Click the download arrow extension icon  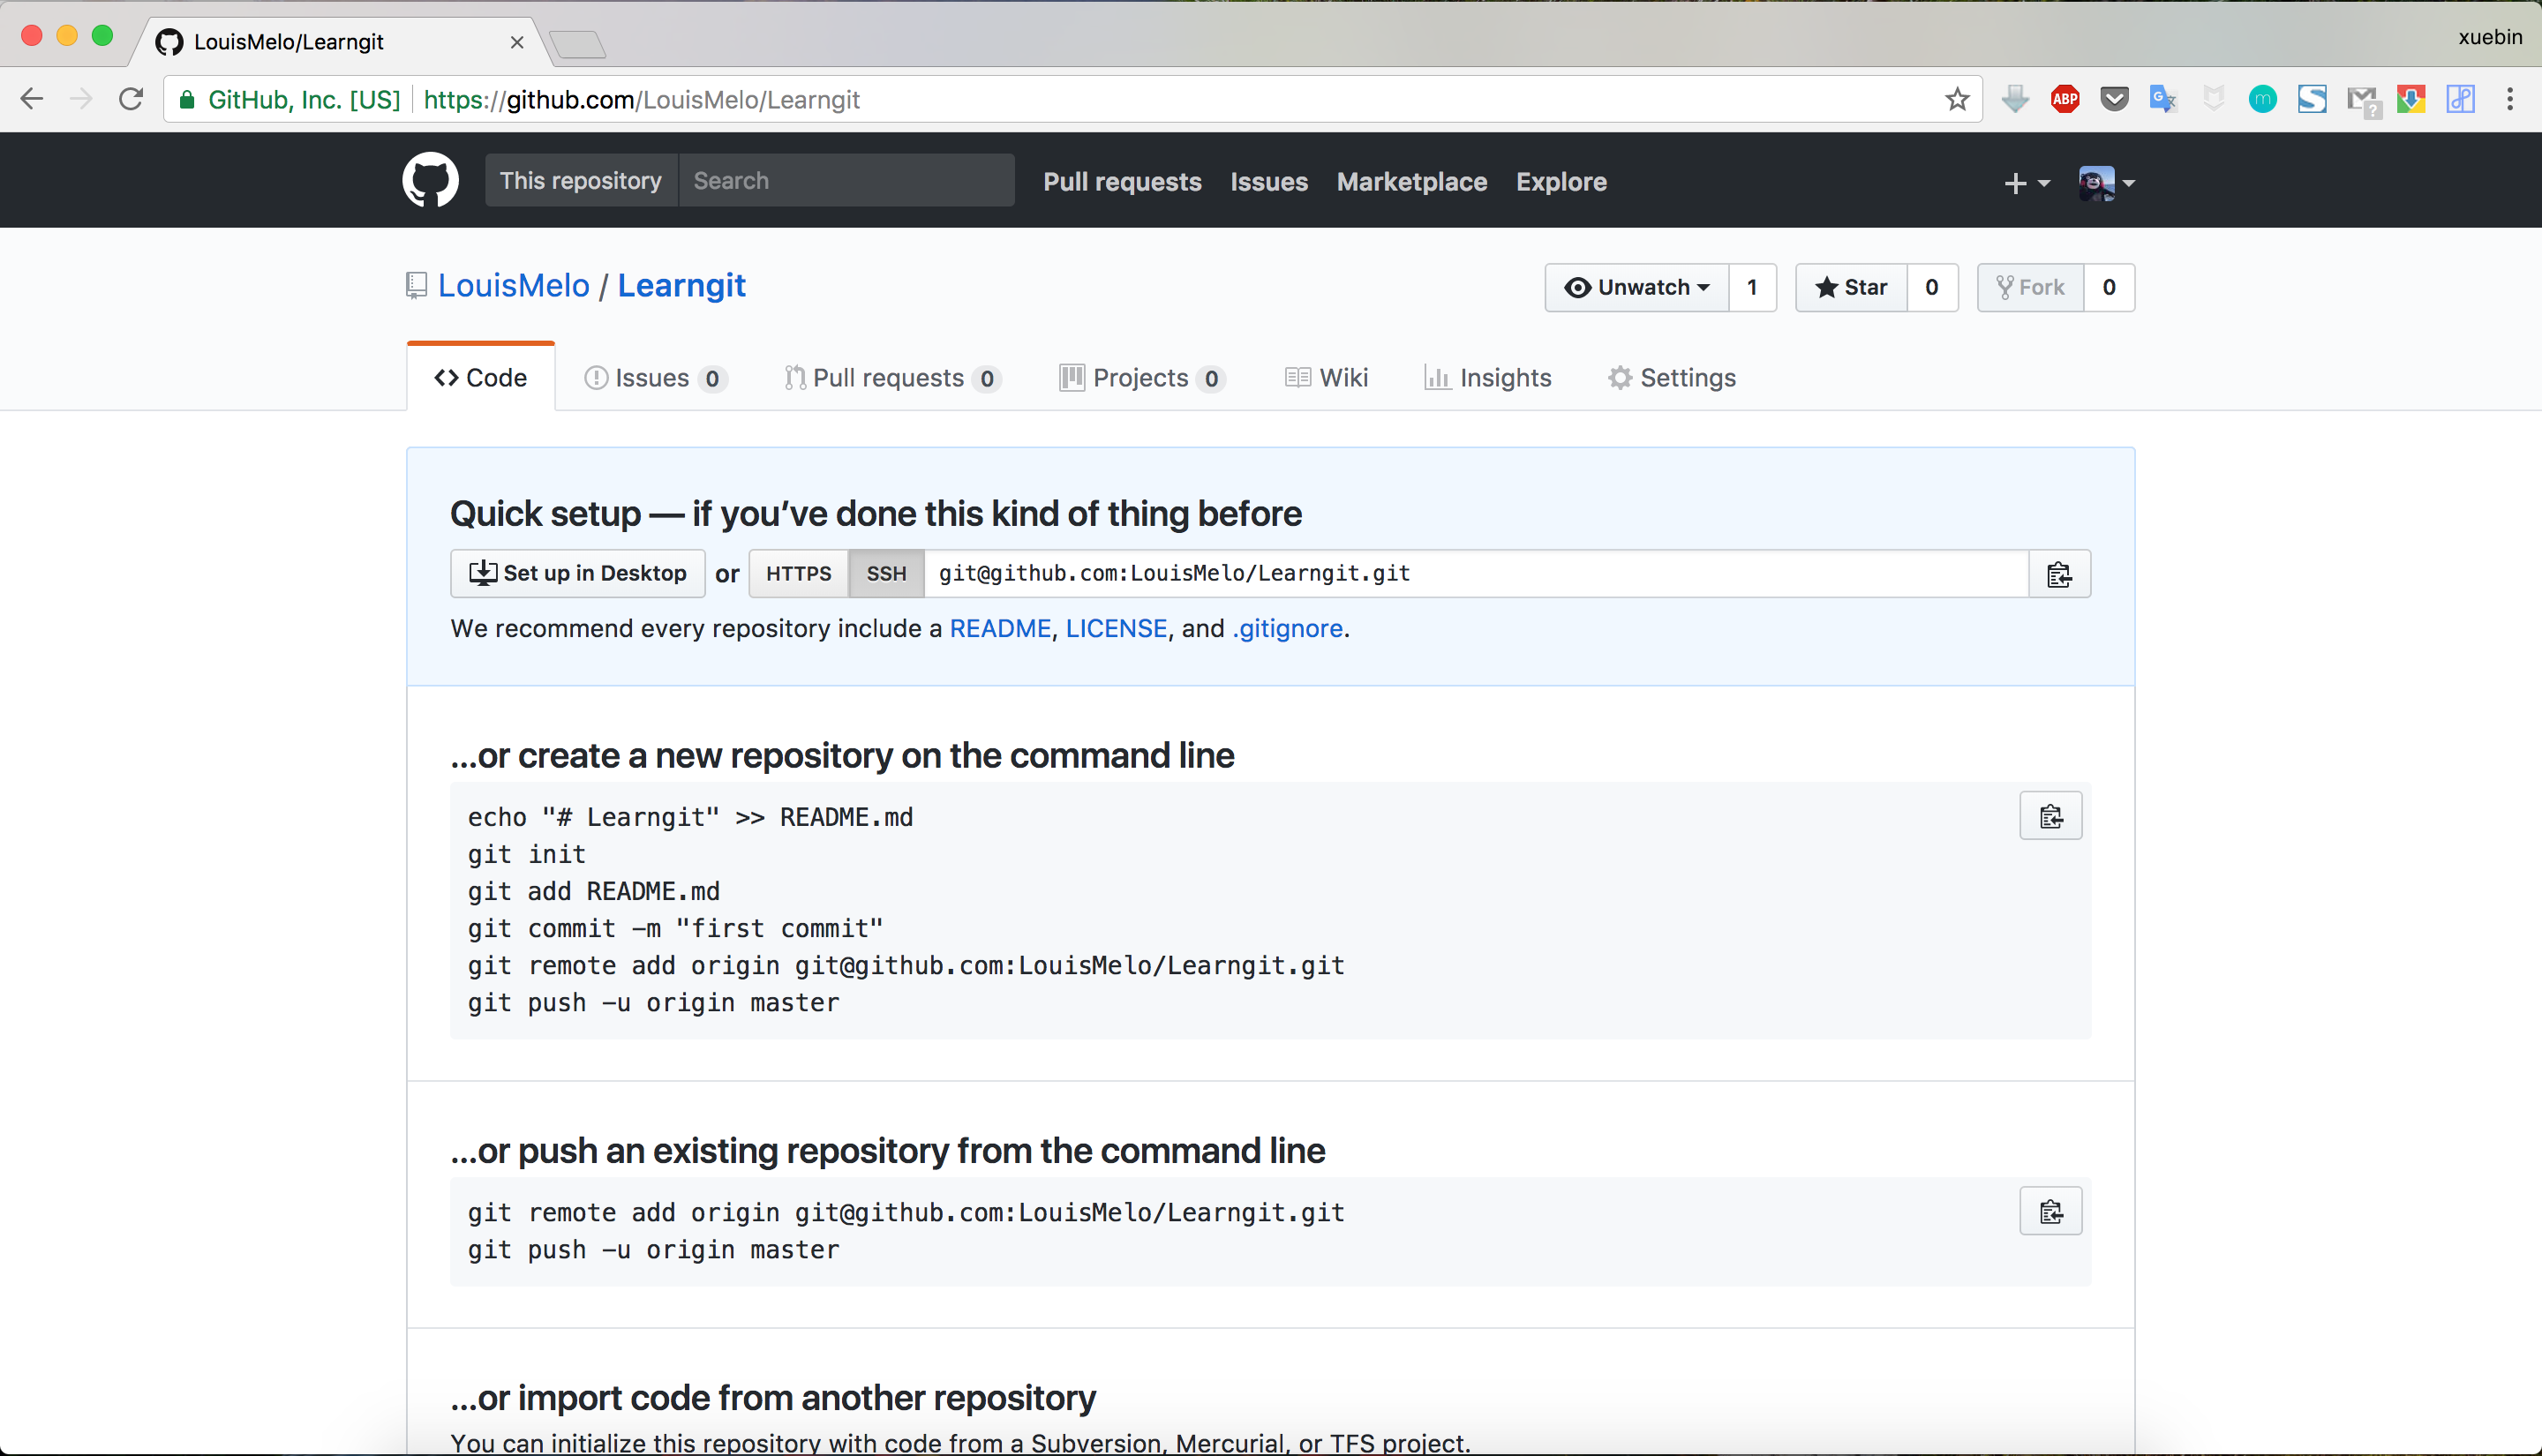click(2015, 99)
